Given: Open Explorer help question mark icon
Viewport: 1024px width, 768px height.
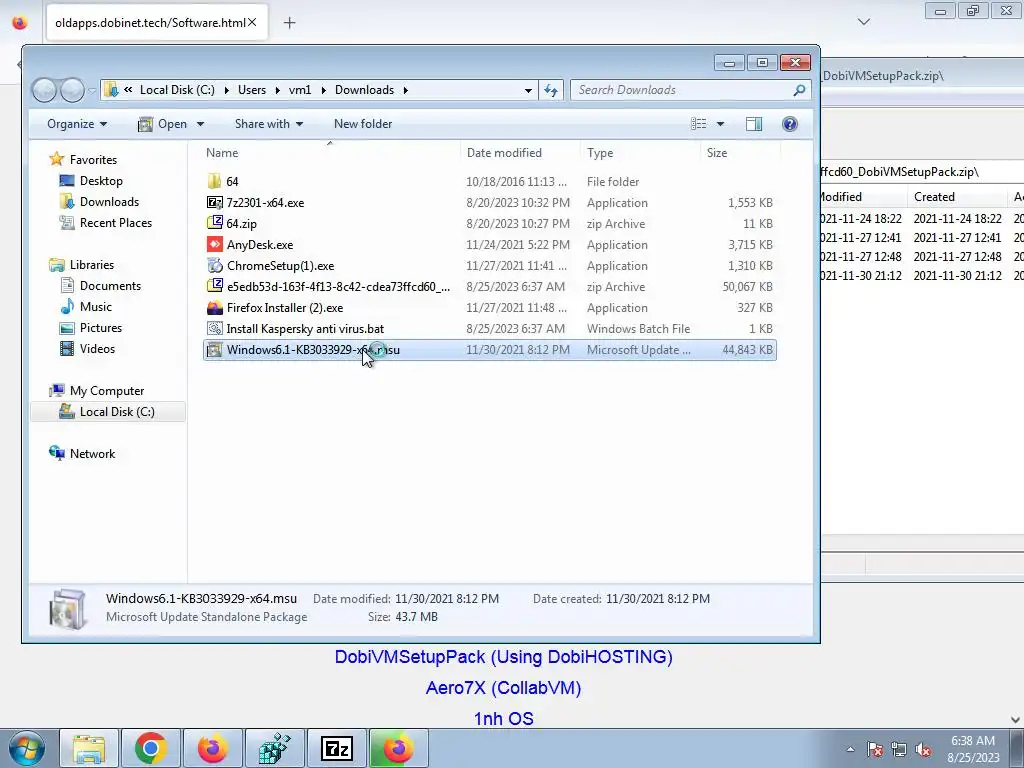Looking at the screenshot, I should (x=790, y=123).
